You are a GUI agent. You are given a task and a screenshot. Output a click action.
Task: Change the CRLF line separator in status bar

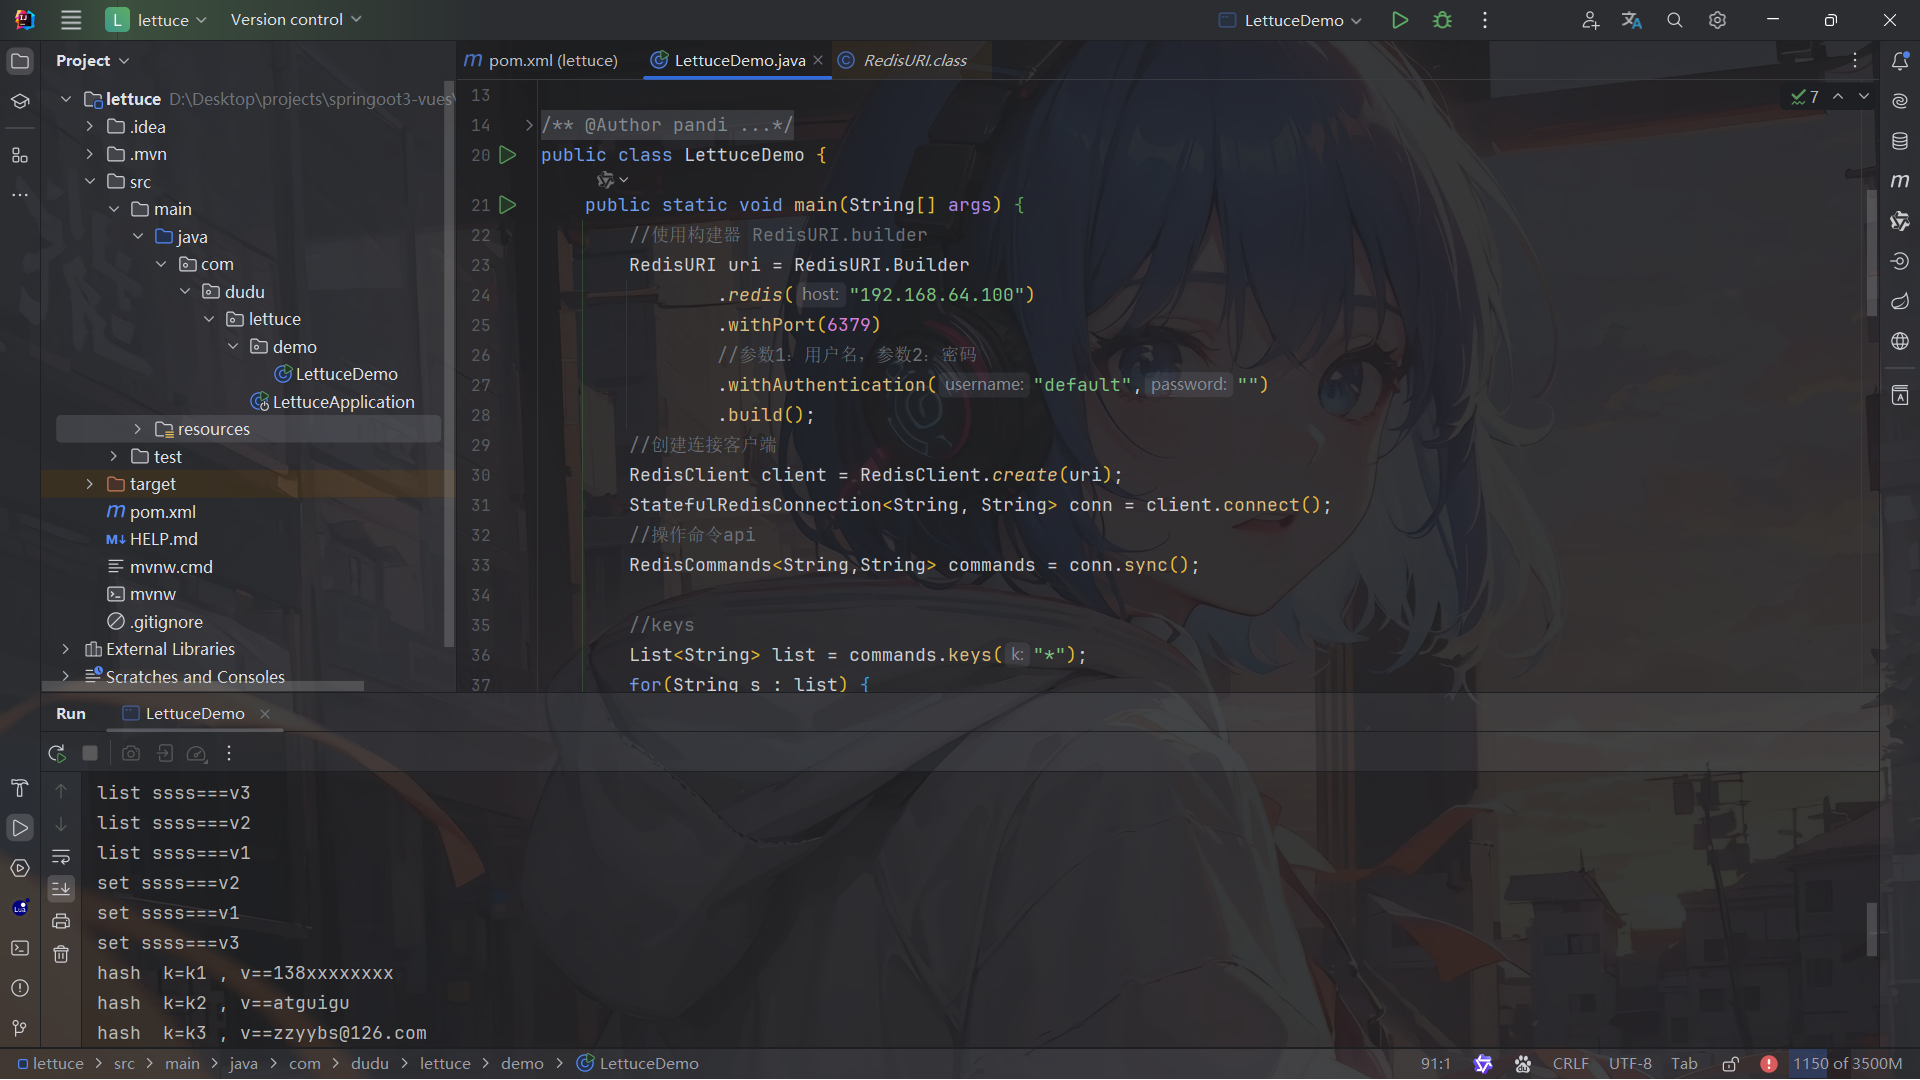(1570, 1064)
